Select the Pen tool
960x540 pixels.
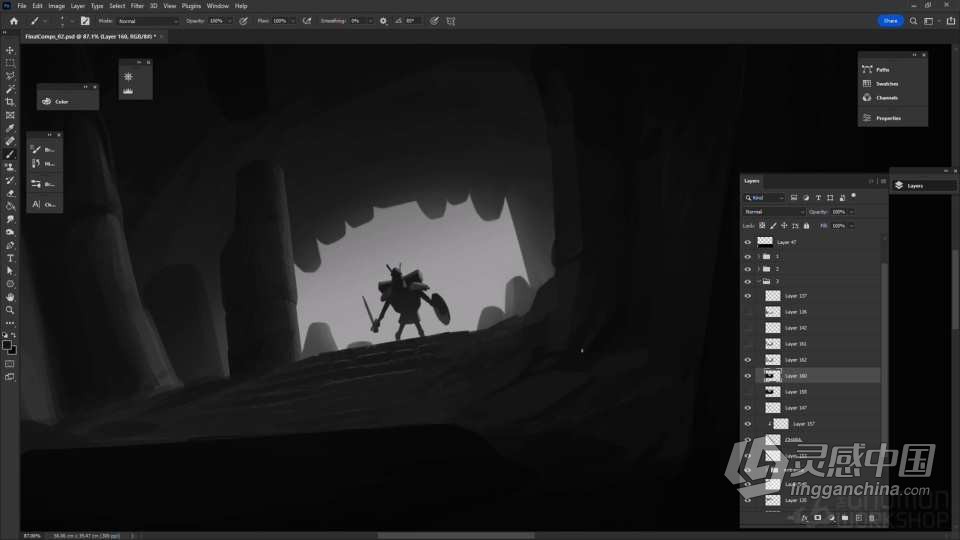pos(10,245)
